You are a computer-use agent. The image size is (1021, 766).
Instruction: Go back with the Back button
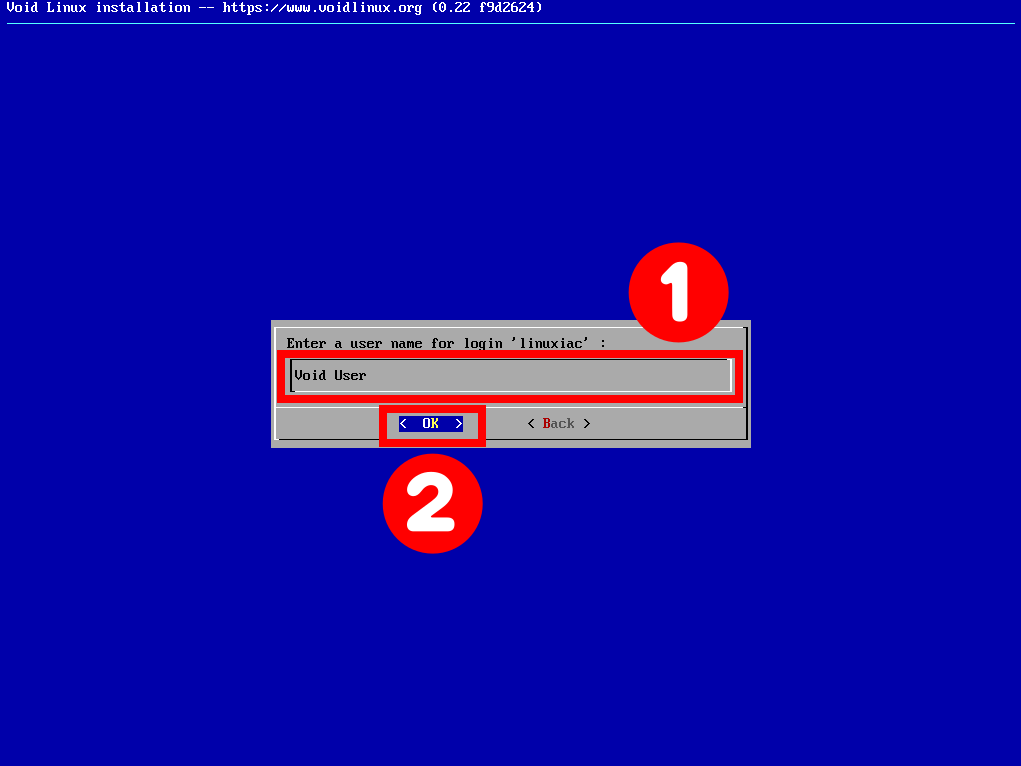pos(559,423)
